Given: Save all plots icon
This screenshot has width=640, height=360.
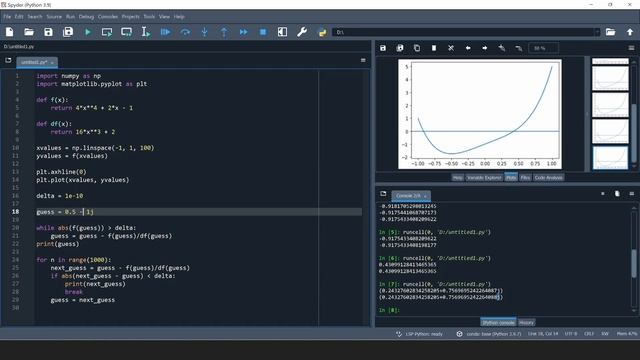Looking at the screenshot, I should click(400, 48).
